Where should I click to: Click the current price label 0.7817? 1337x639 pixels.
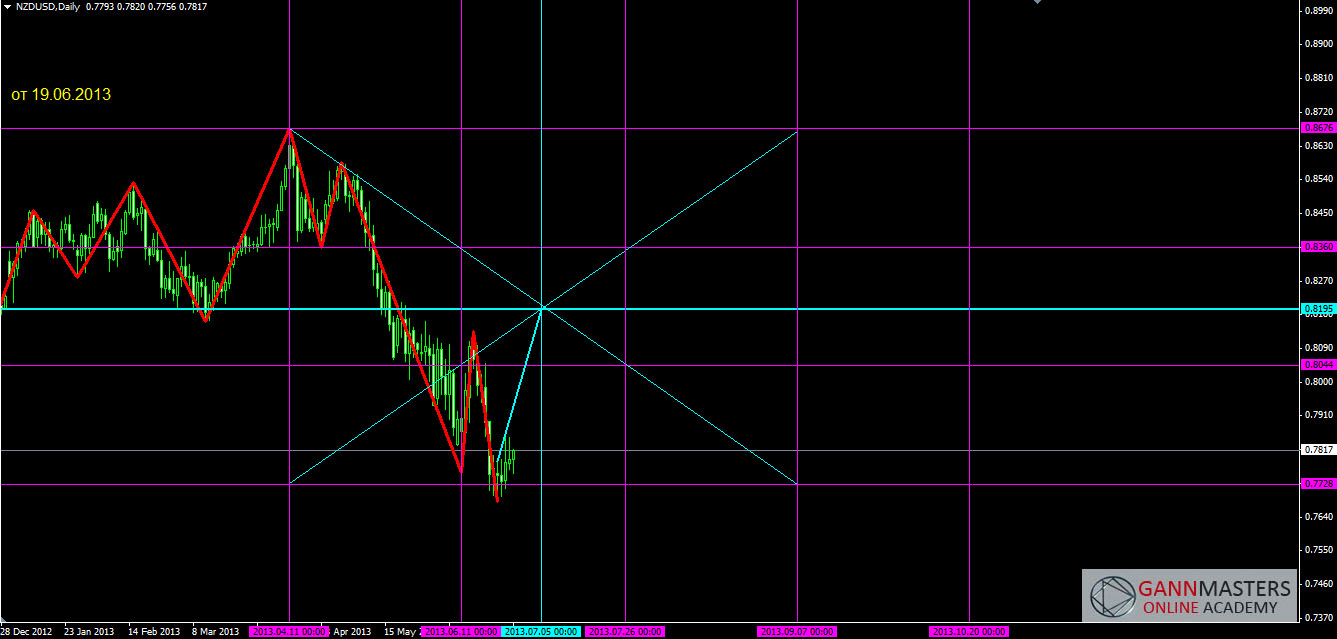pyautogui.click(x=1319, y=450)
